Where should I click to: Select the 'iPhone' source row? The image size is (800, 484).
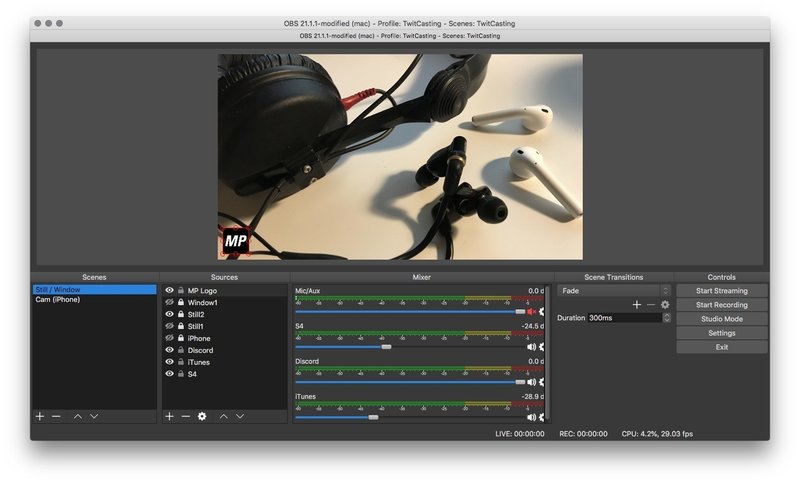pyautogui.click(x=224, y=338)
